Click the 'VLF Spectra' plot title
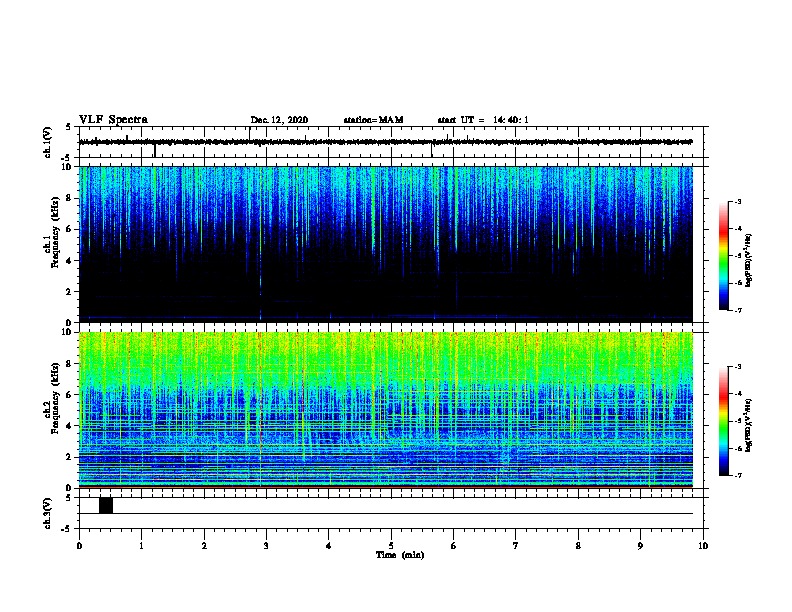 point(113,119)
